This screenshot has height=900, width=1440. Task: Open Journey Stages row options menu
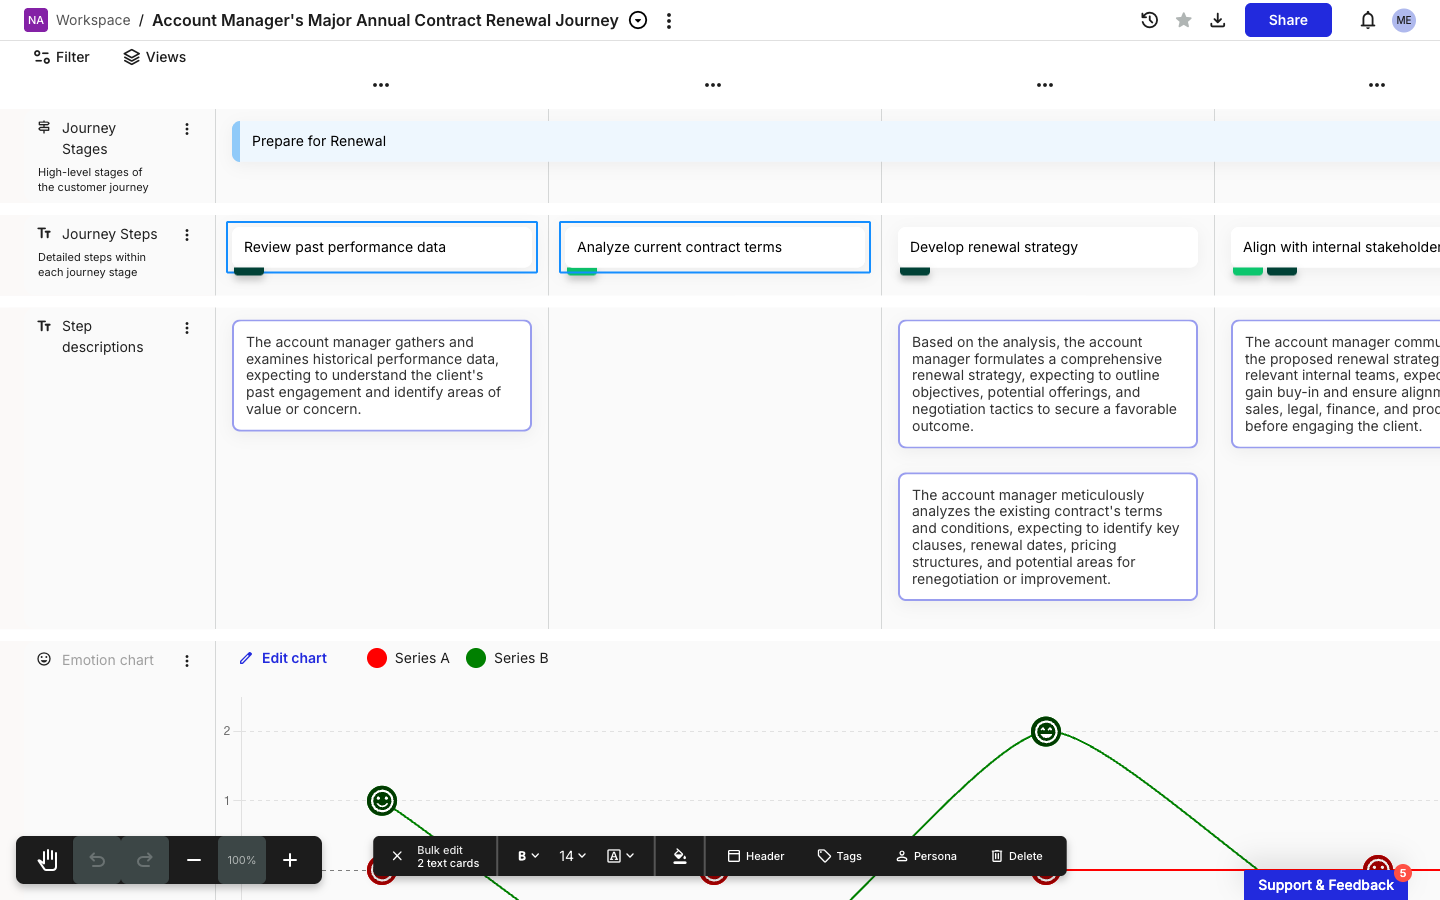click(x=187, y=129)
